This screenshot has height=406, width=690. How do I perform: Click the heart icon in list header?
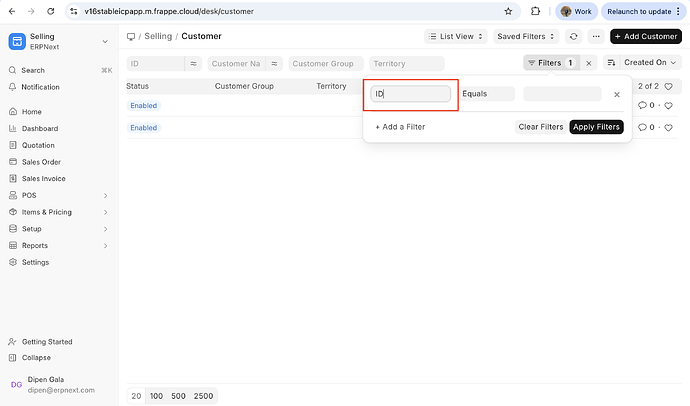pyautogui.click(x=669, y=86)
